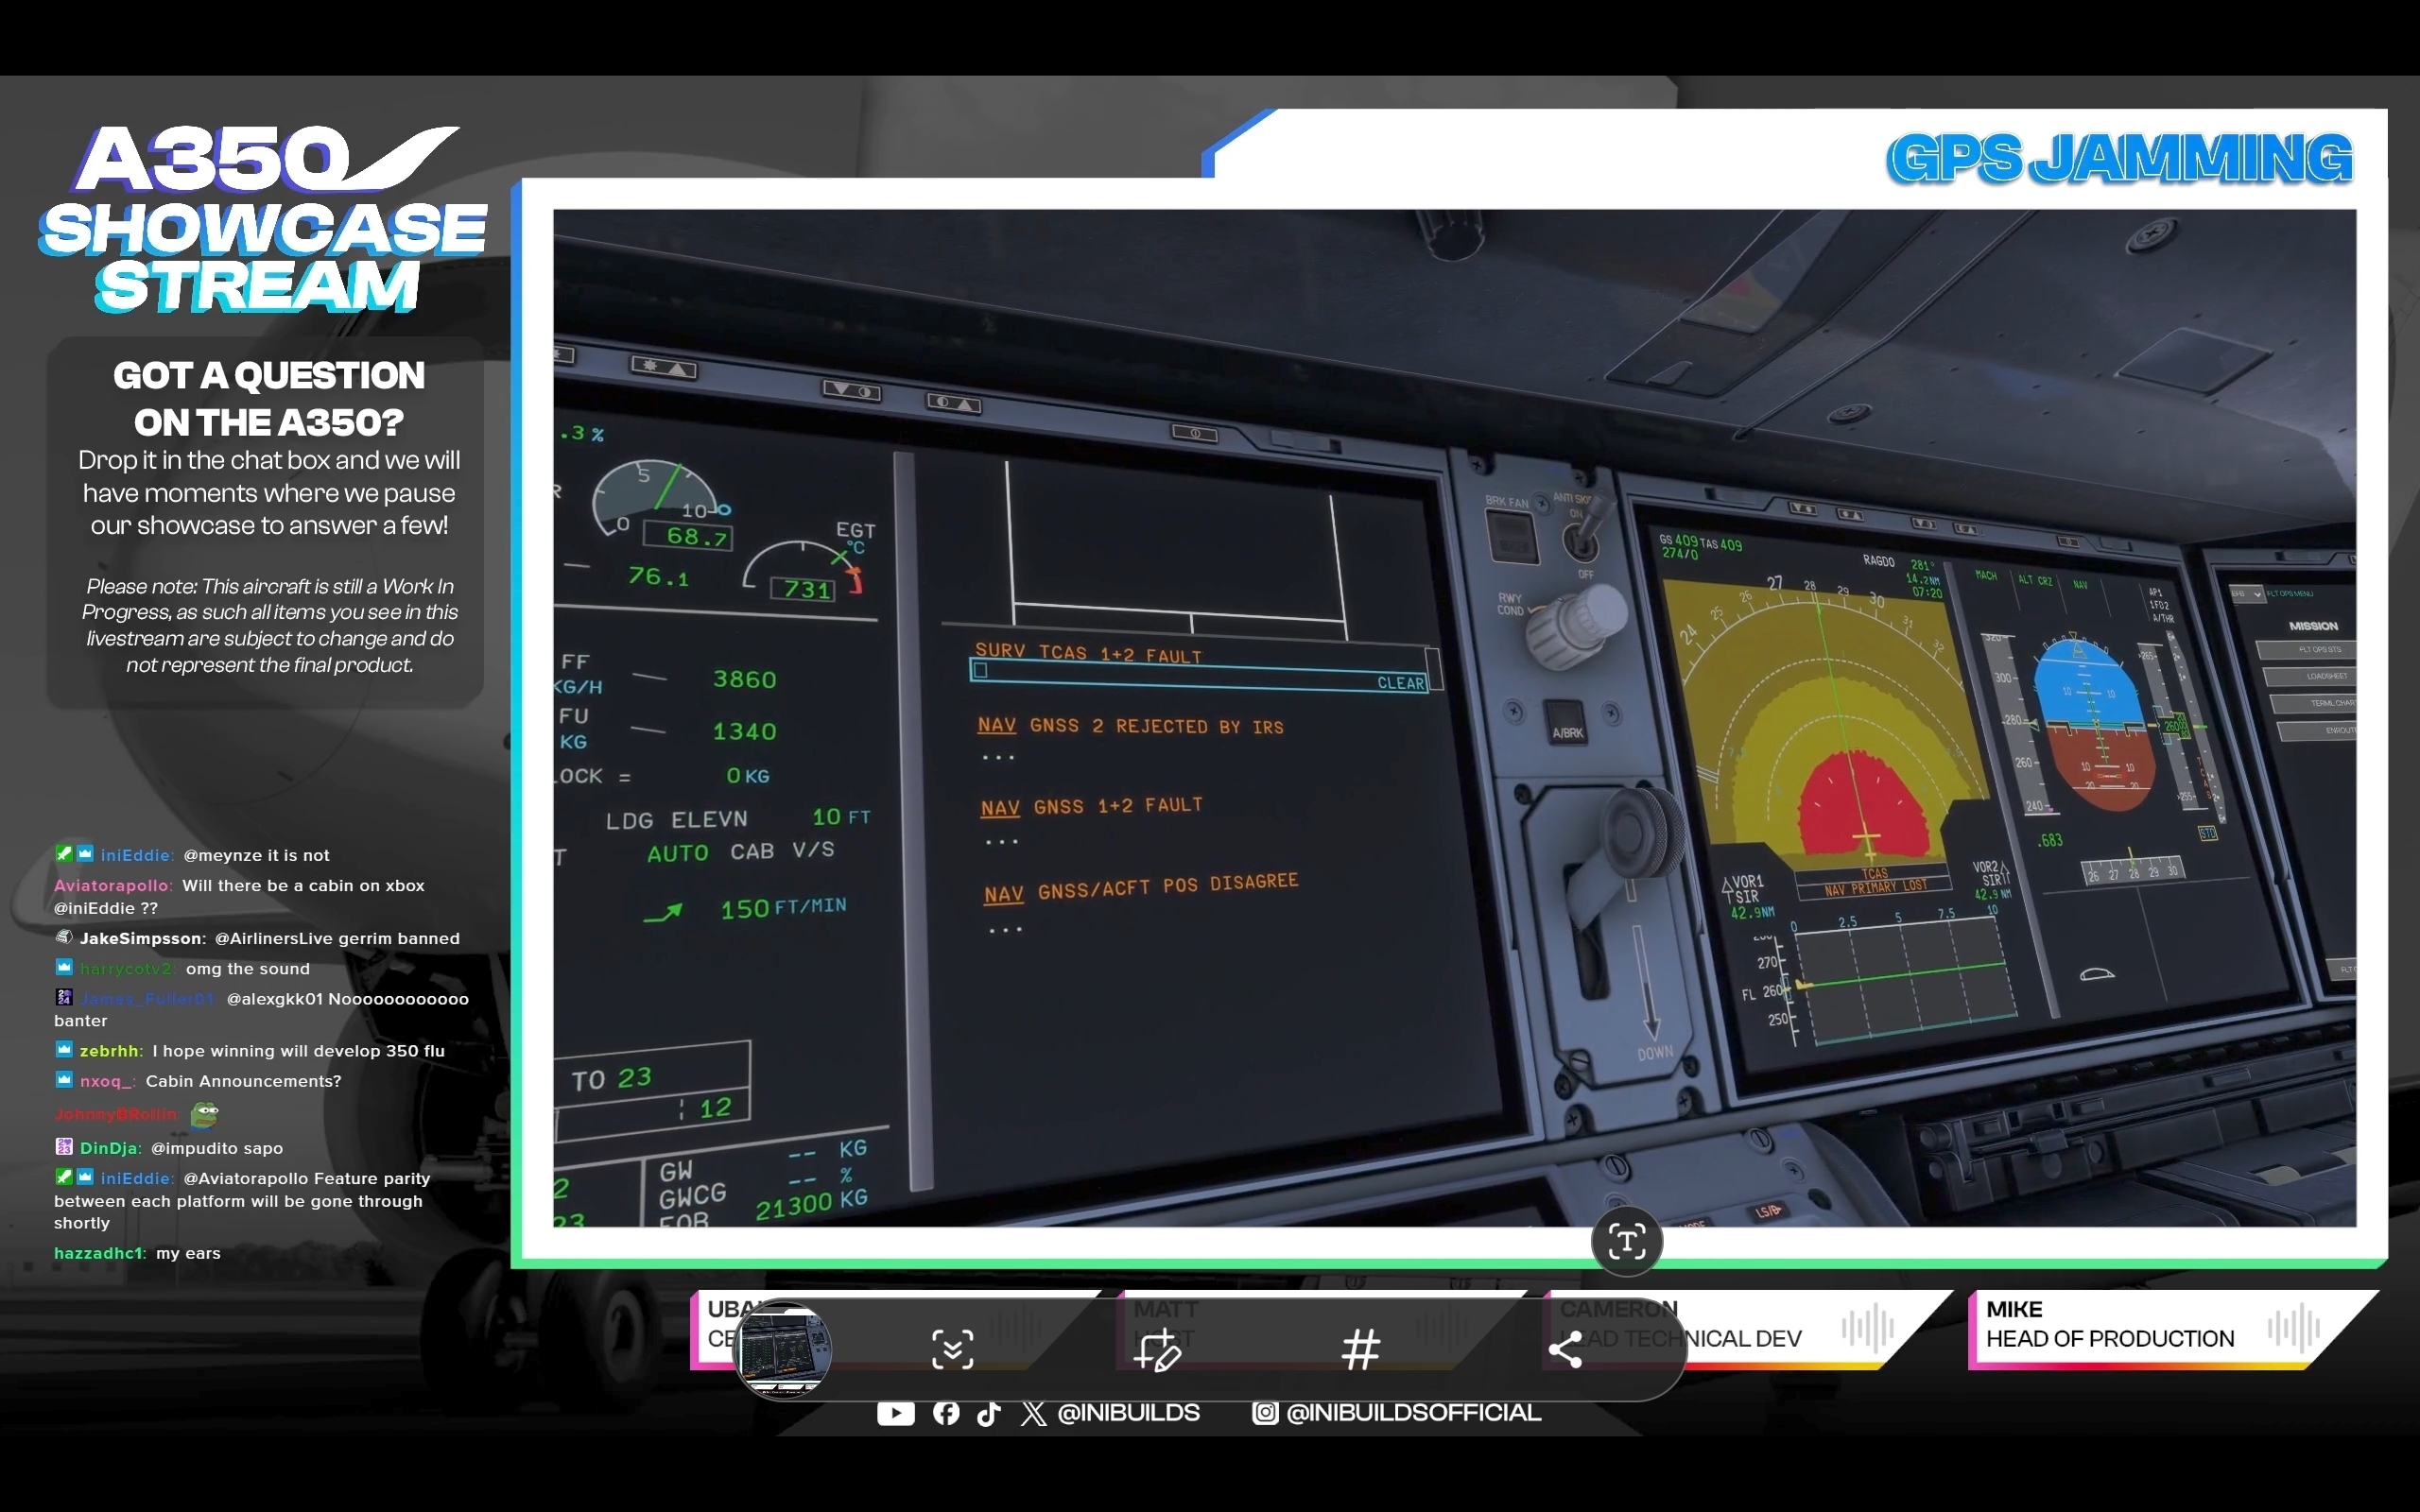Click the badge beside DinDja's chat name

[x=63, y=1147]
